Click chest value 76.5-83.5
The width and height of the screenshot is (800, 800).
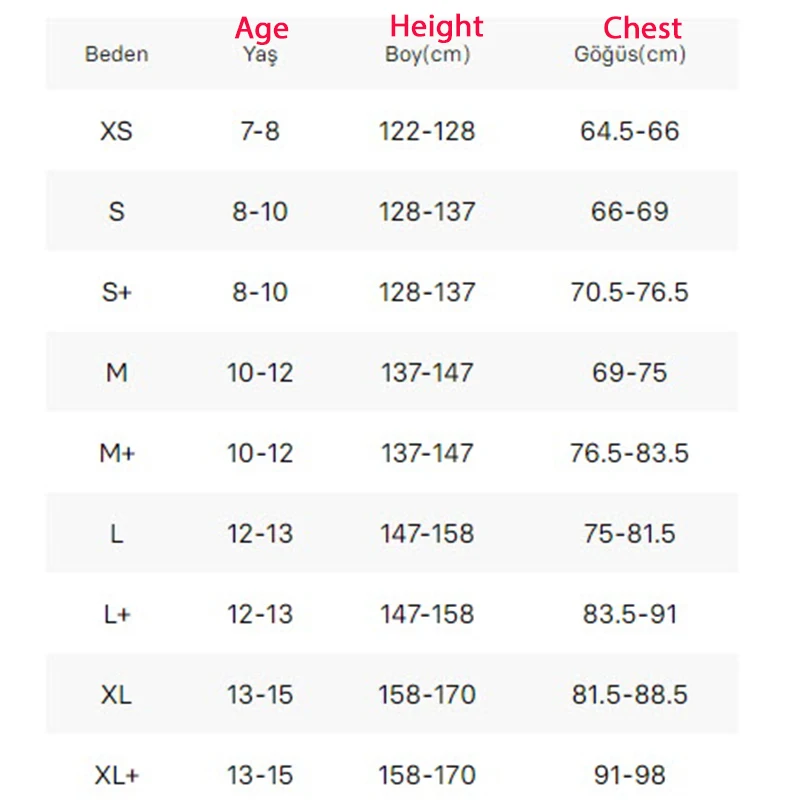click(630, 453)
